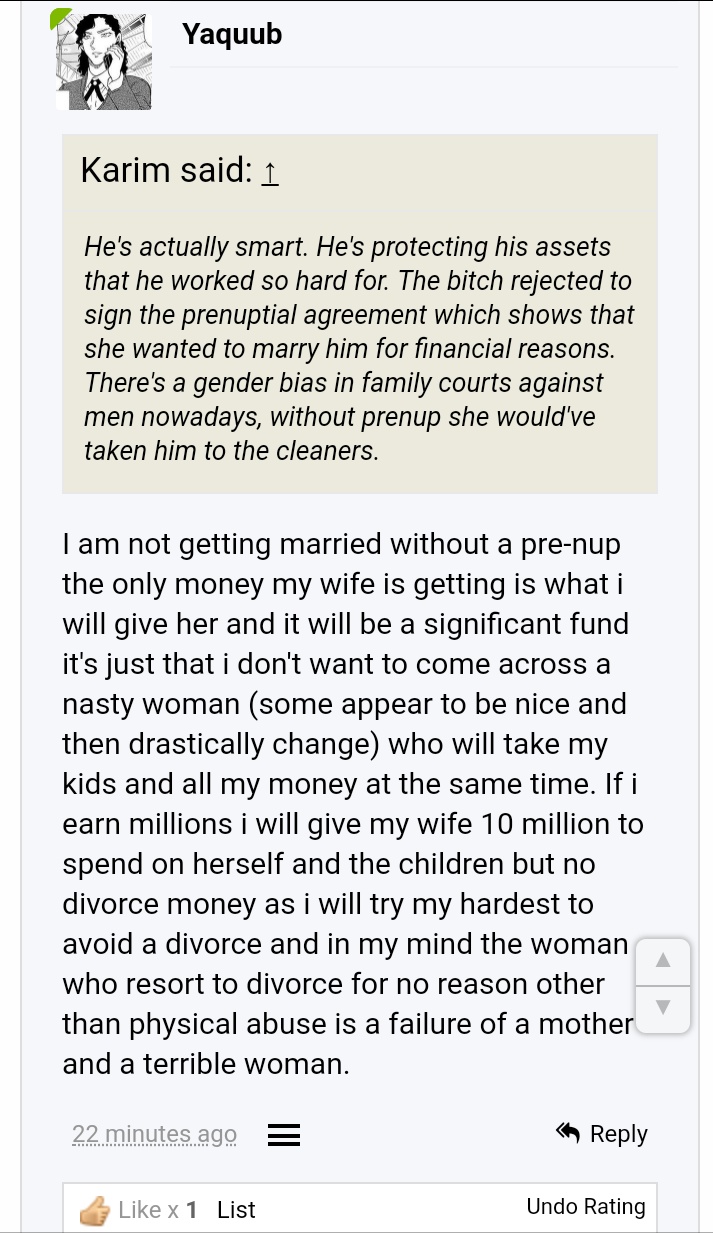
Task: Open the "22 minutes ago" timestamp permalink
Action: (x=154, y=1134)
